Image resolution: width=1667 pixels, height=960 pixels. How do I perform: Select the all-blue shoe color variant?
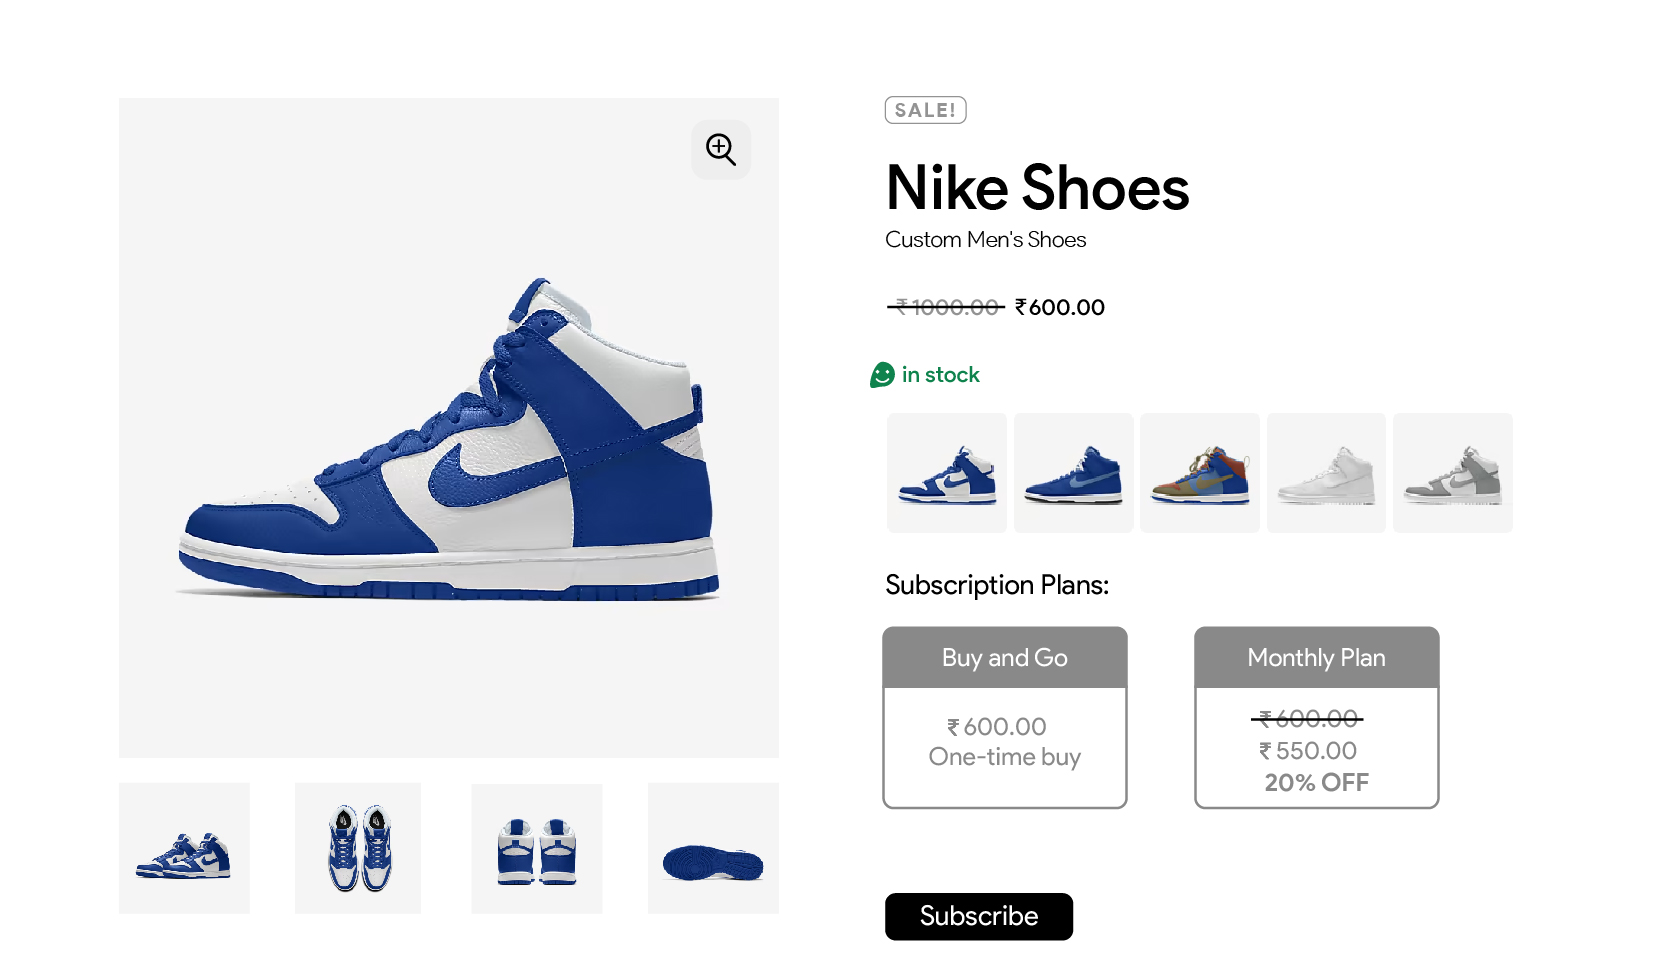[1073, 473]
